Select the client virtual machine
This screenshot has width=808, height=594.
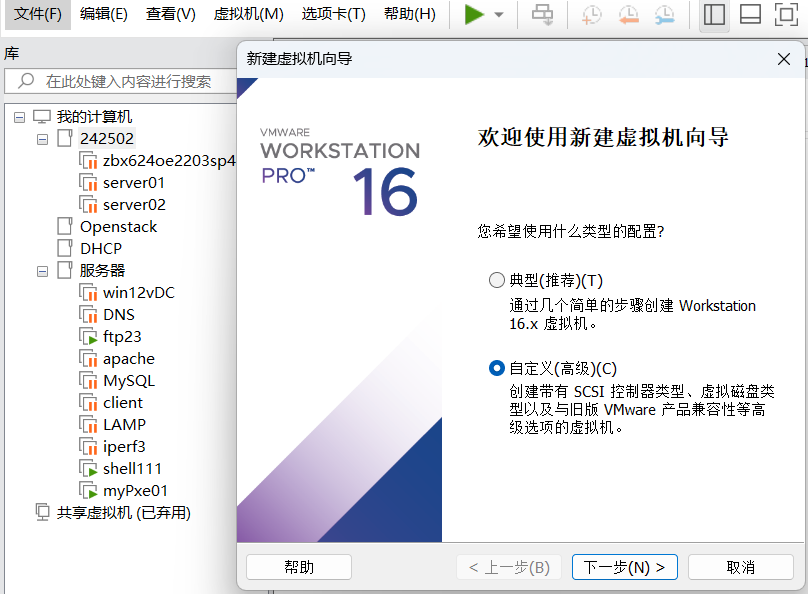(123, 402)
